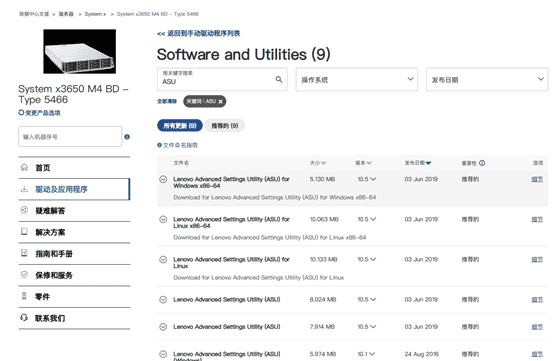Open the machine serial number info icon
Screen dimensions: 554x361
(127, 137)
